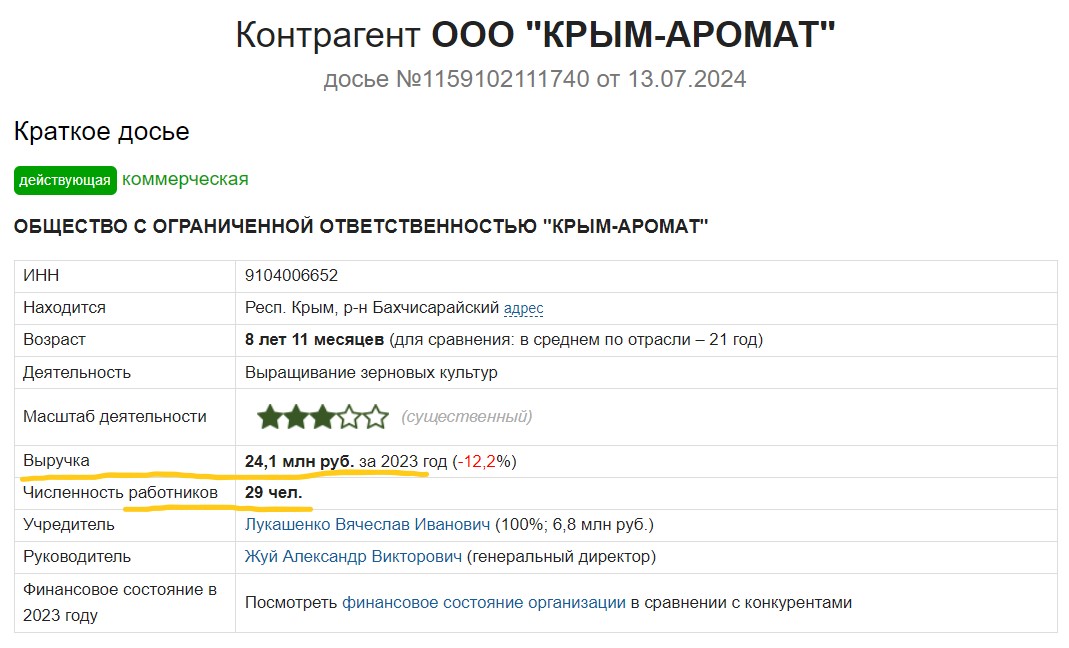This screenshot has height=648, width=1069.
Task: Click the "Краткое досье" section heading
Action: (x=102, y=131)
